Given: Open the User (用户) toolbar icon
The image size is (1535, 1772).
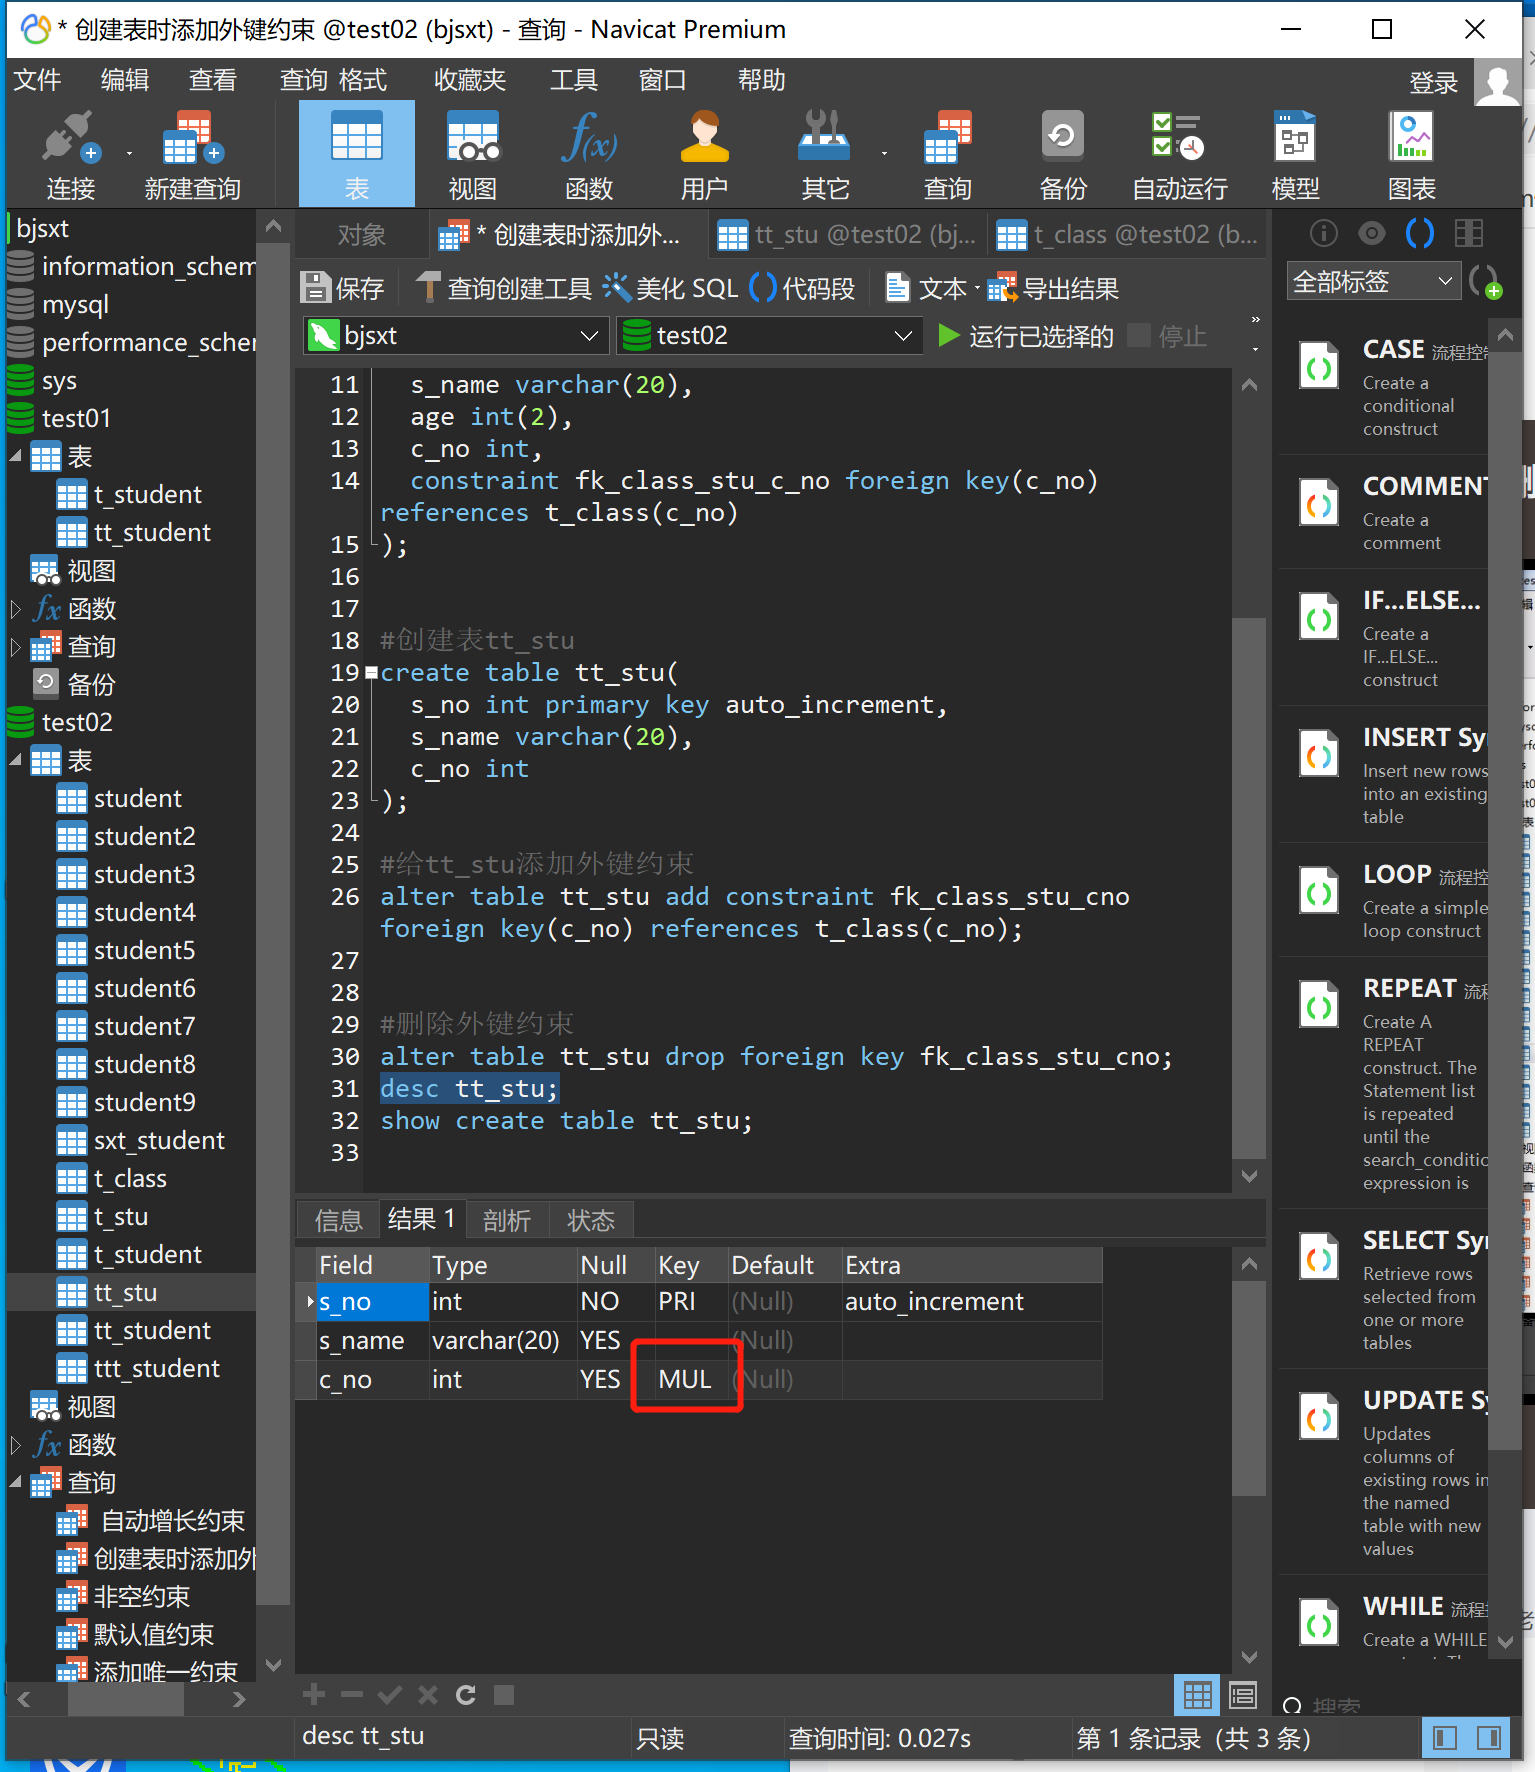Looking at the screenshot, I should coord(705,155).
